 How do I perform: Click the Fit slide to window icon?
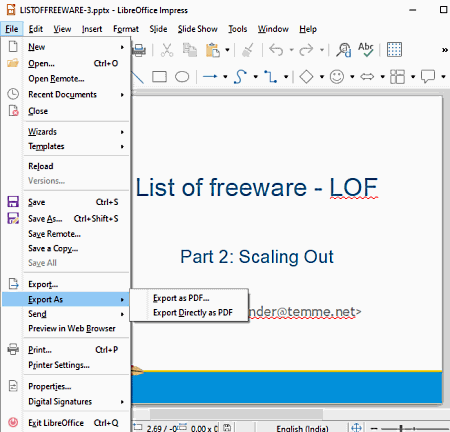tap(356, 427)
